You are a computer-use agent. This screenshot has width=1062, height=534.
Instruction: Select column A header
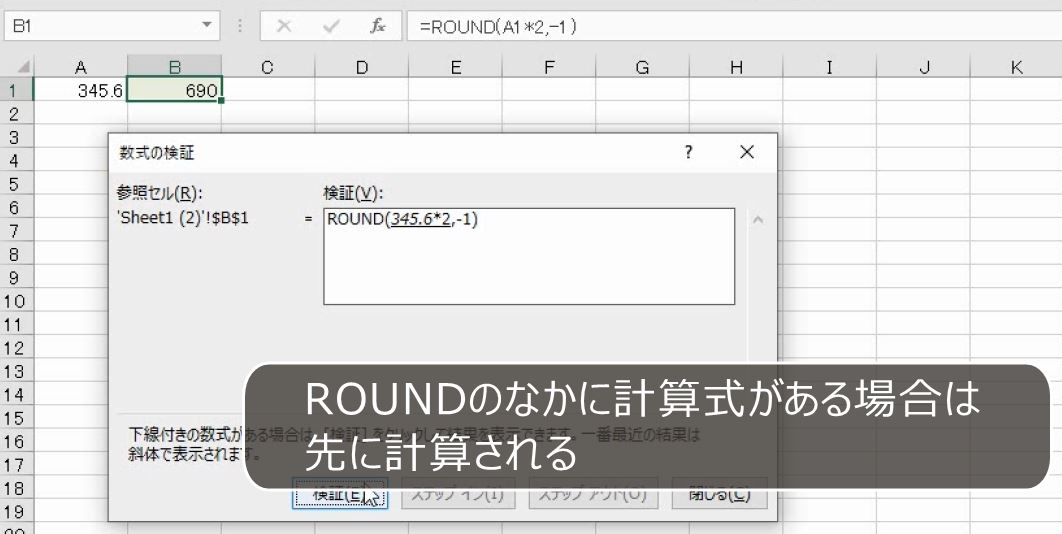pyautogui.click(x=81, y=67)
